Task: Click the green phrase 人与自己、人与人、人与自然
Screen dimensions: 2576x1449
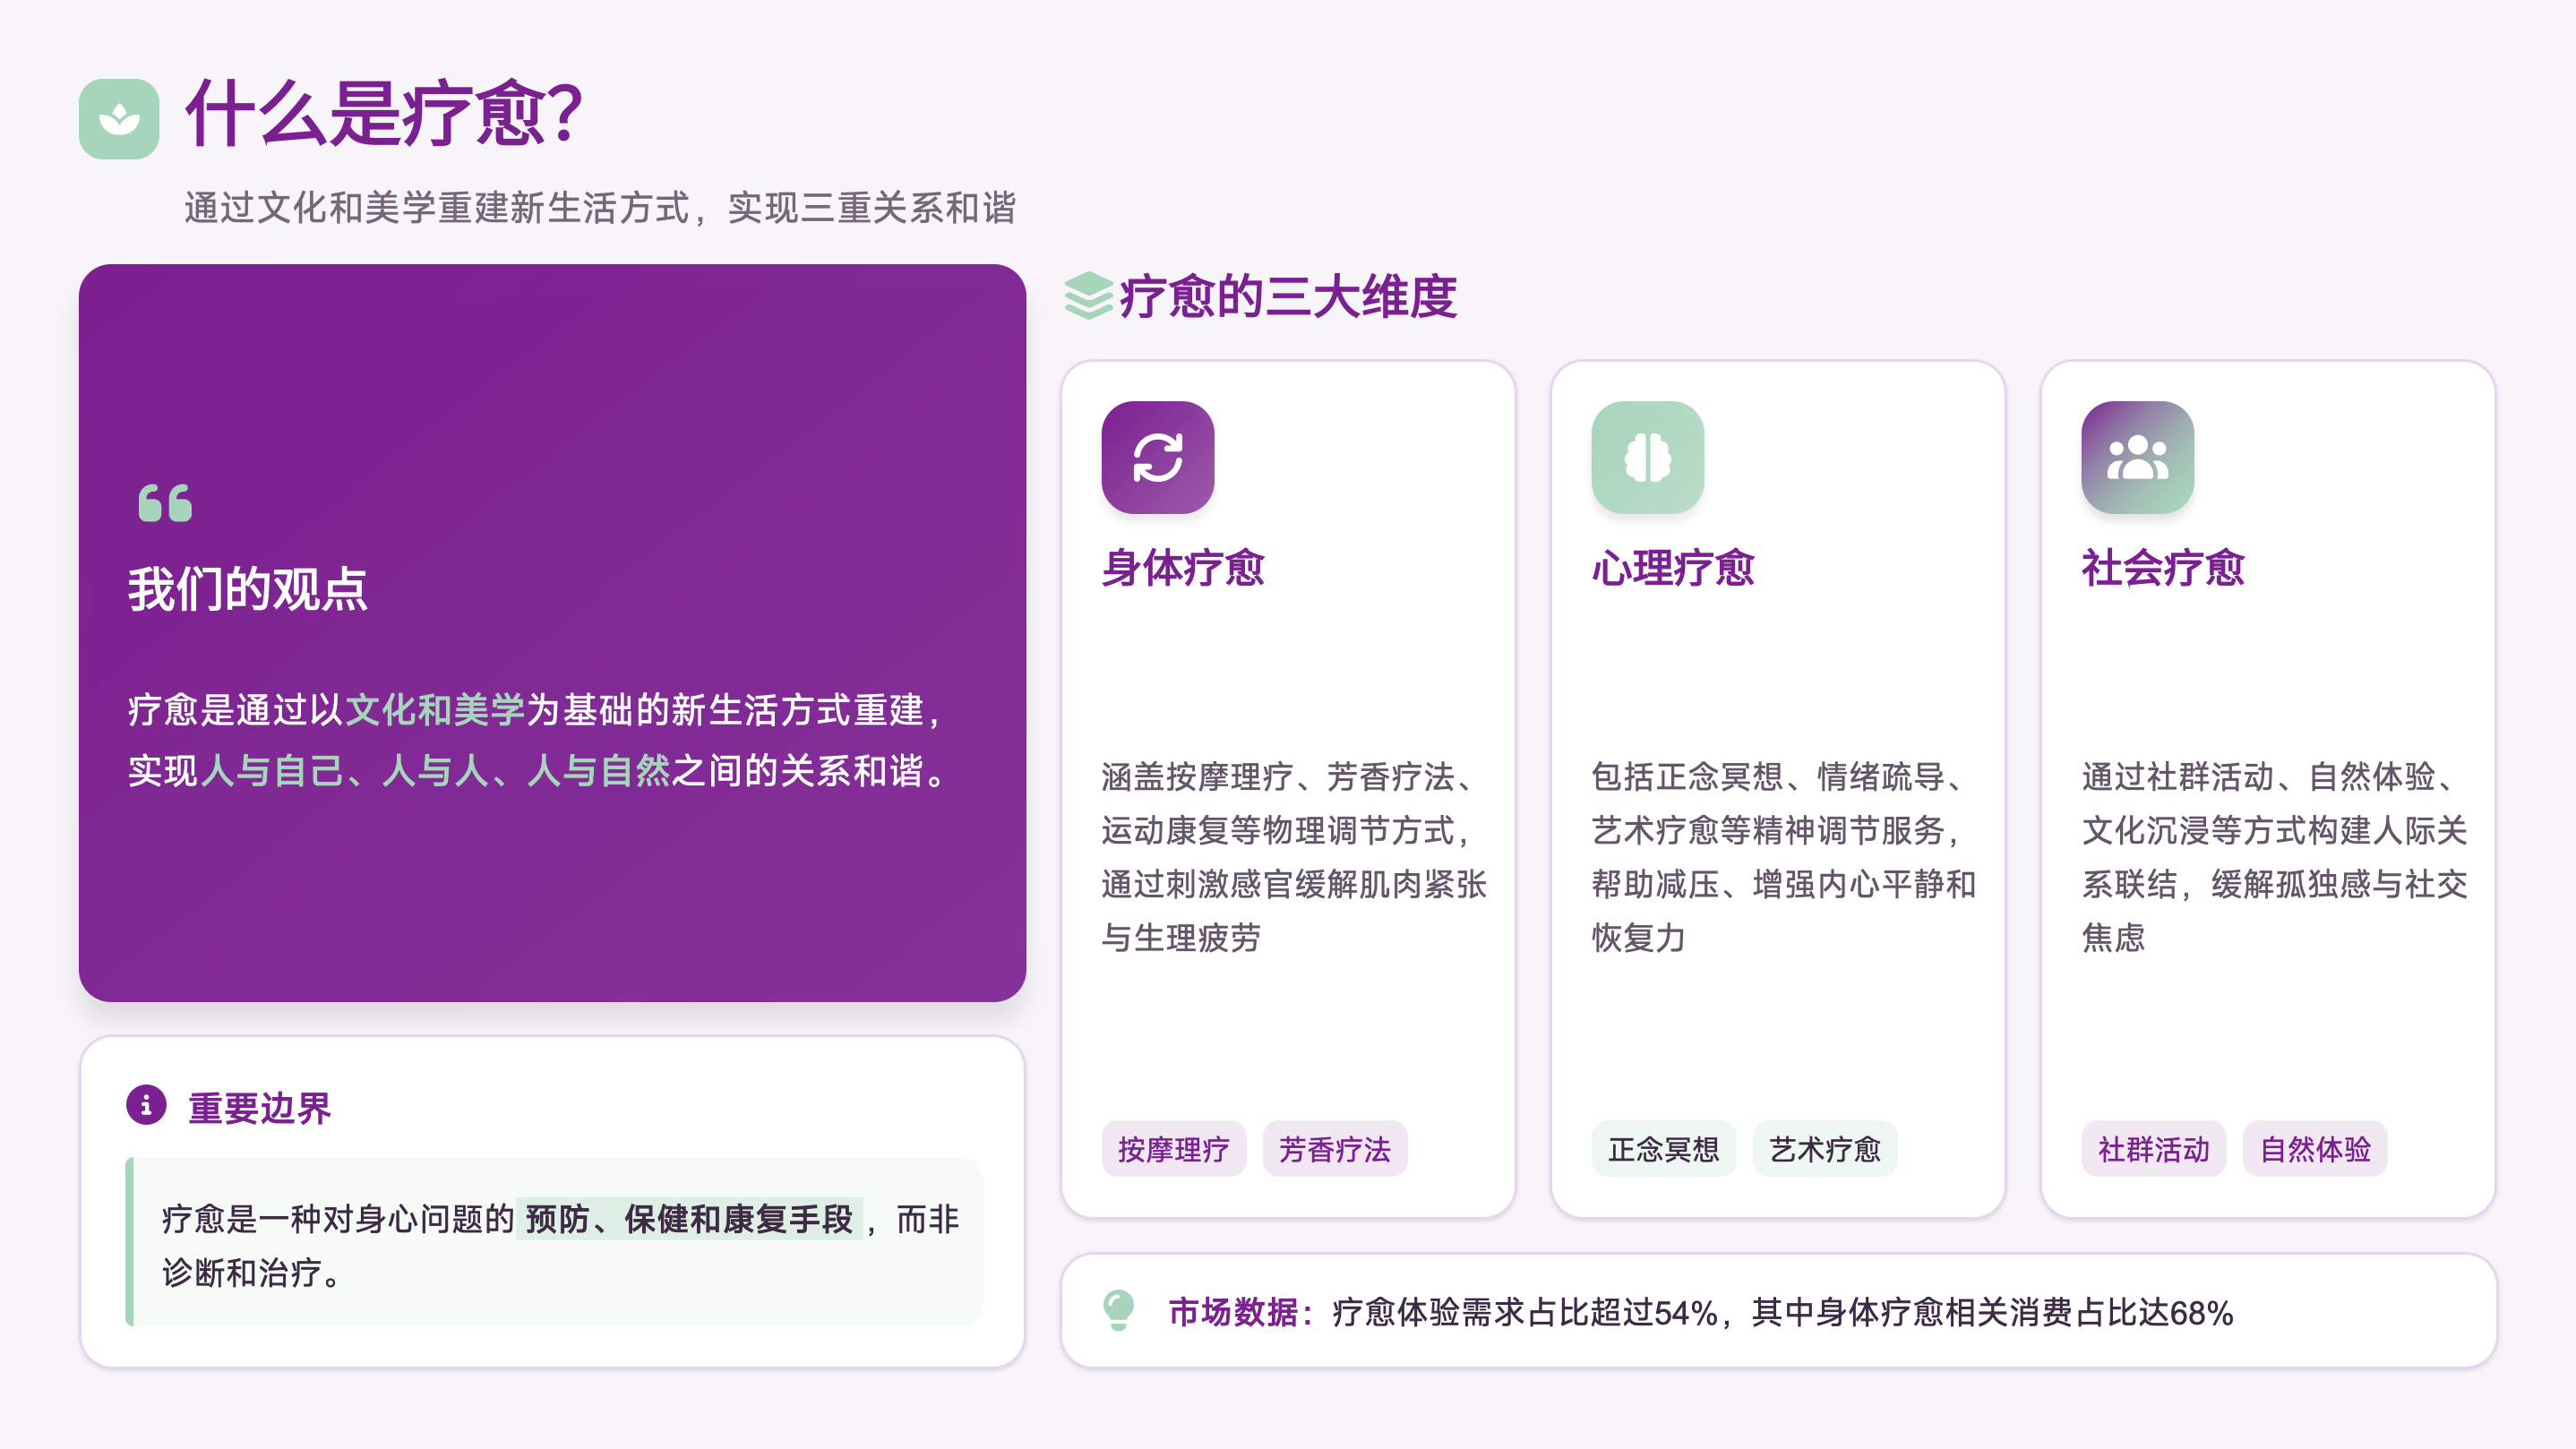Action: point(435,771)
